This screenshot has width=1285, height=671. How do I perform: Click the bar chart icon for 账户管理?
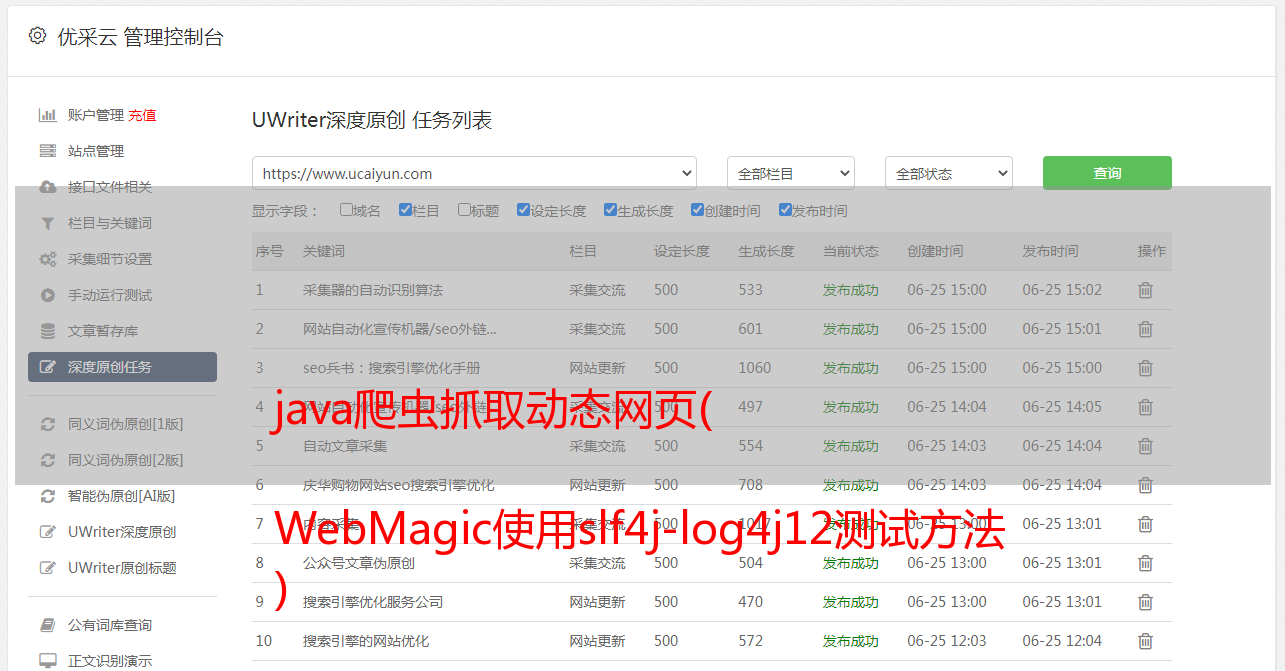pos(47,115)
